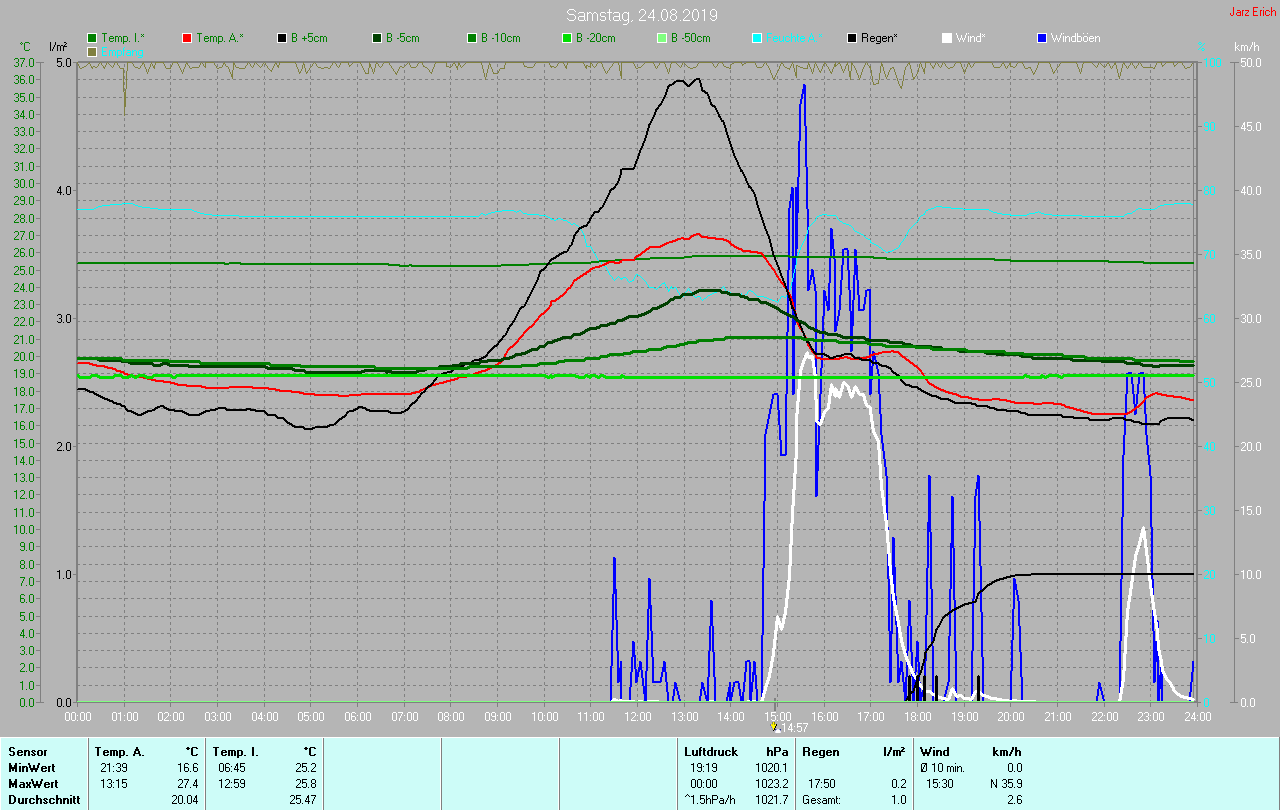Click the bright green B -20cm square
Viewport: 1280px width, 810px height.
tap(567, 38)
